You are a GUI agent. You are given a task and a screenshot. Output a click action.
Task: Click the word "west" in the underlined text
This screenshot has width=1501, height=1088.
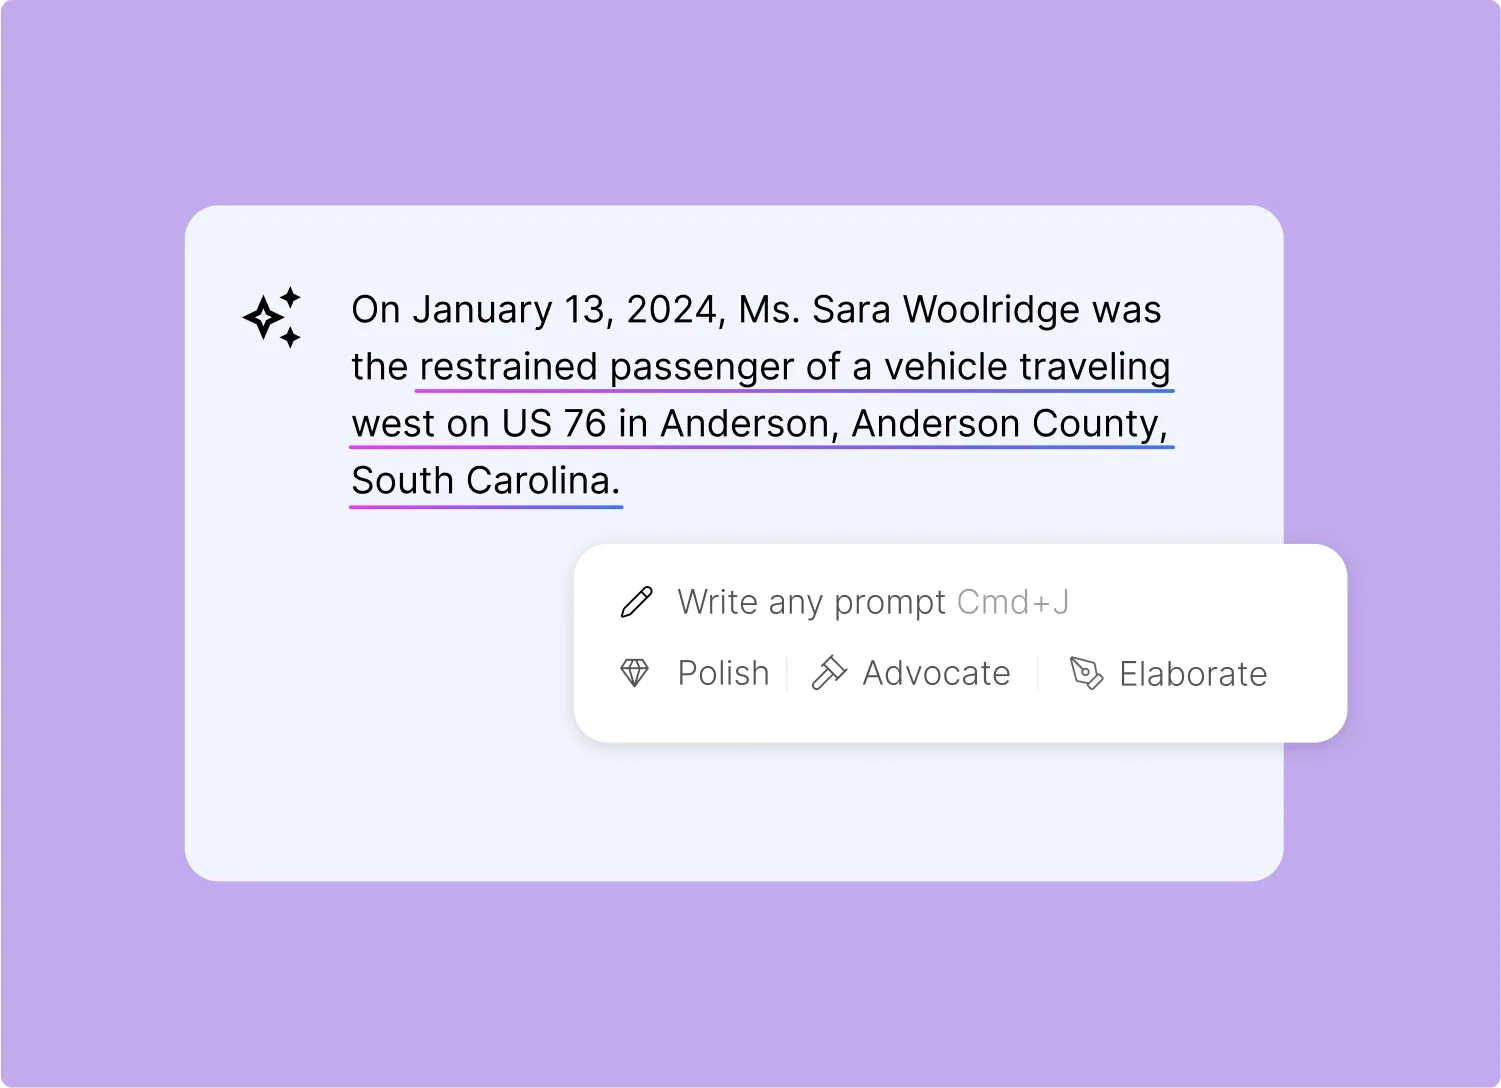click(393, 424)
